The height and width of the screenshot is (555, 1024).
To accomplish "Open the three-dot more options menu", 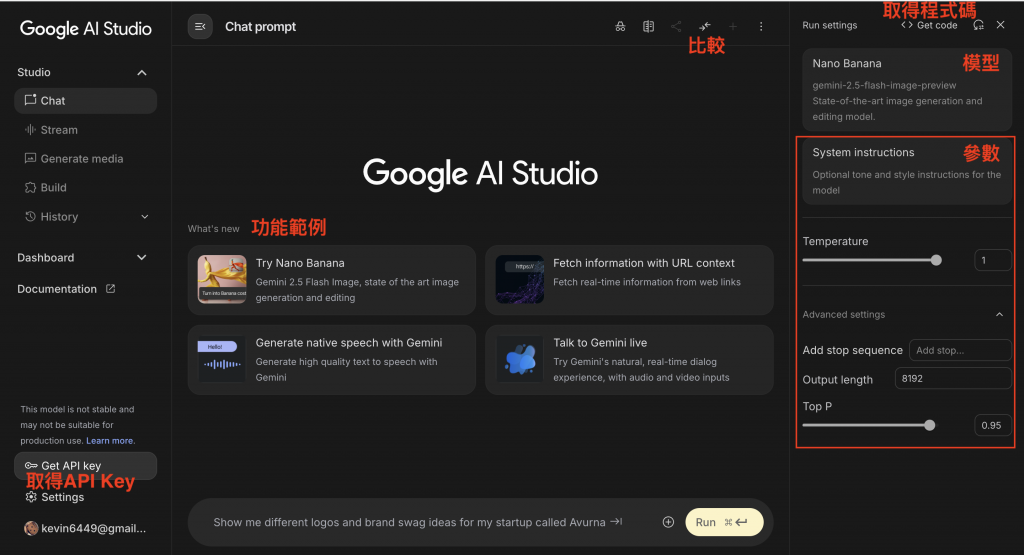I will click(x=761, y=27).
